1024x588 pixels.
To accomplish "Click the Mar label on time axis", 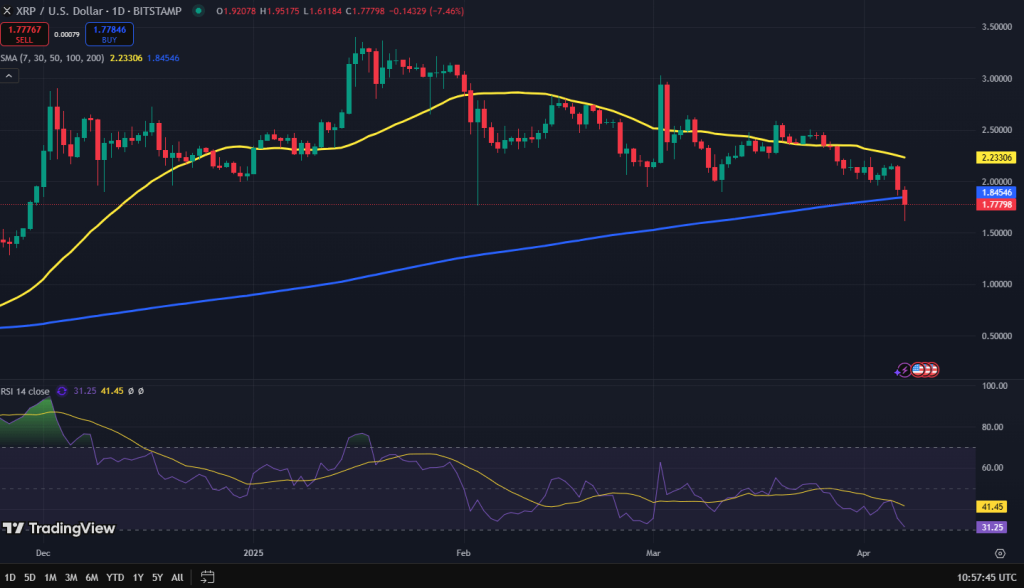I will [x=653, y=553].
